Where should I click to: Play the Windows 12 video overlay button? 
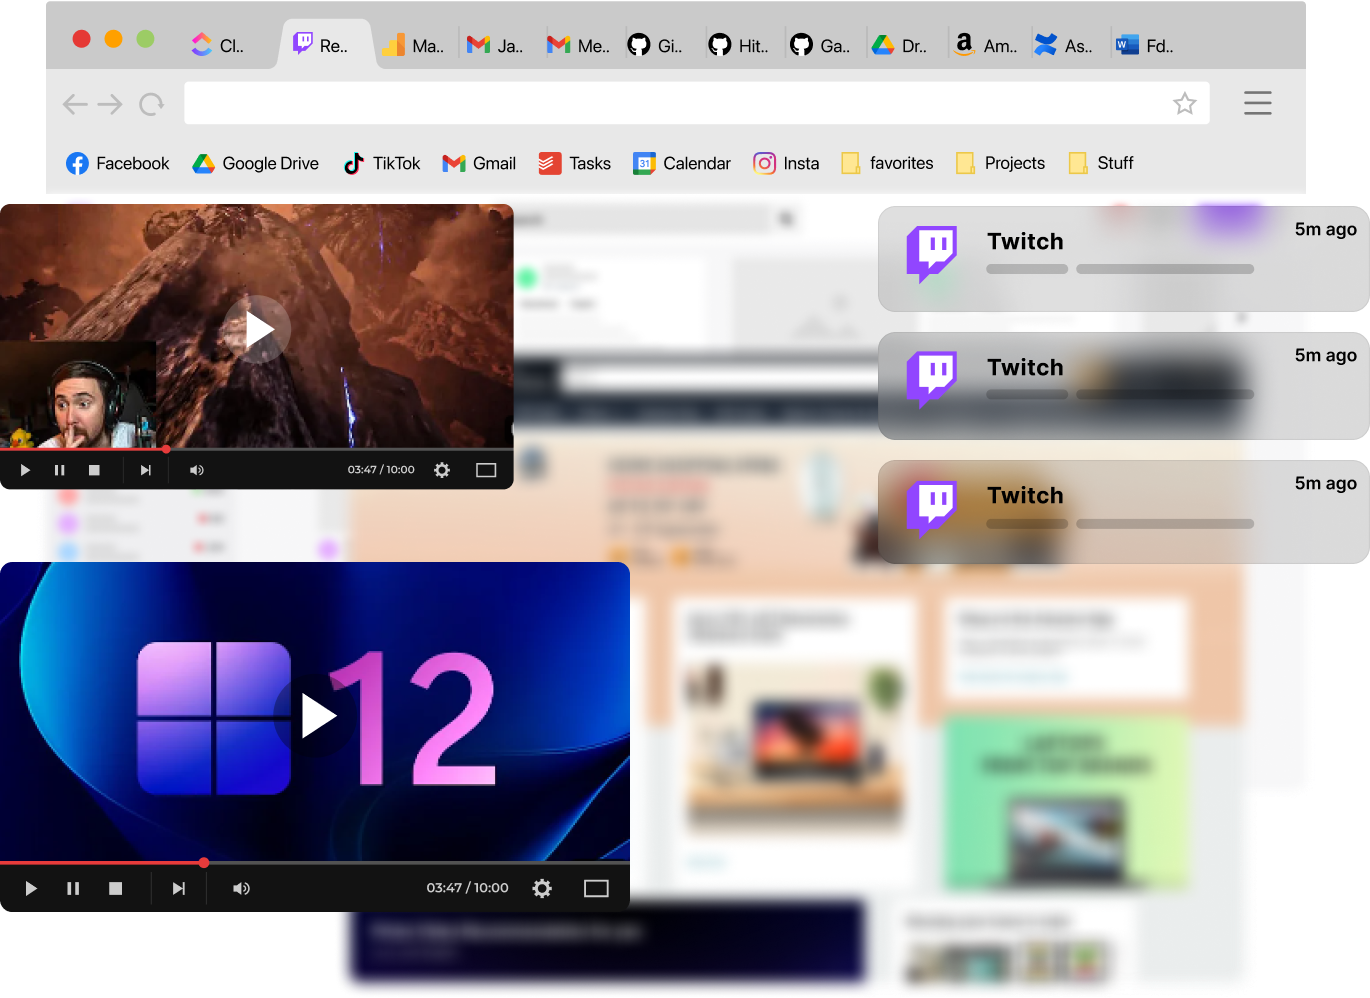click(x=314, y=716)
